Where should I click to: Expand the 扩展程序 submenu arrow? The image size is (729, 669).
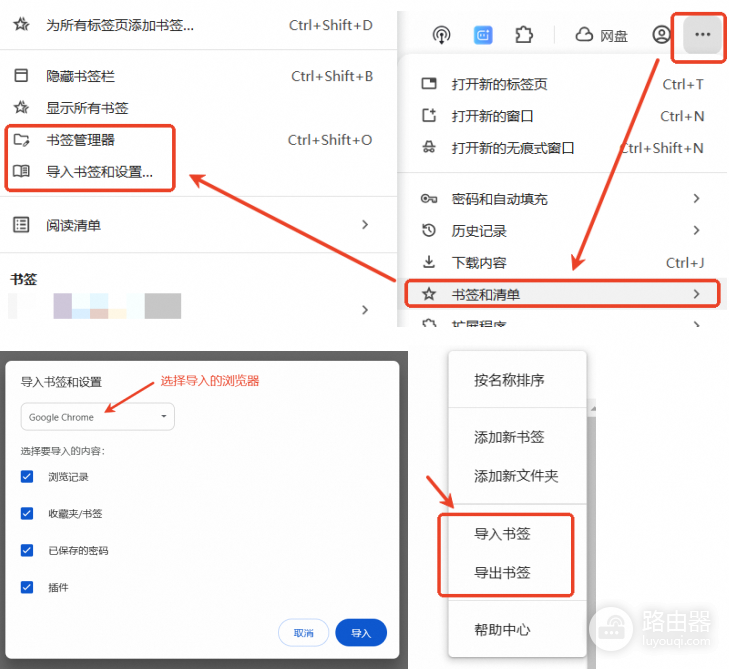(x=696, y=324)
